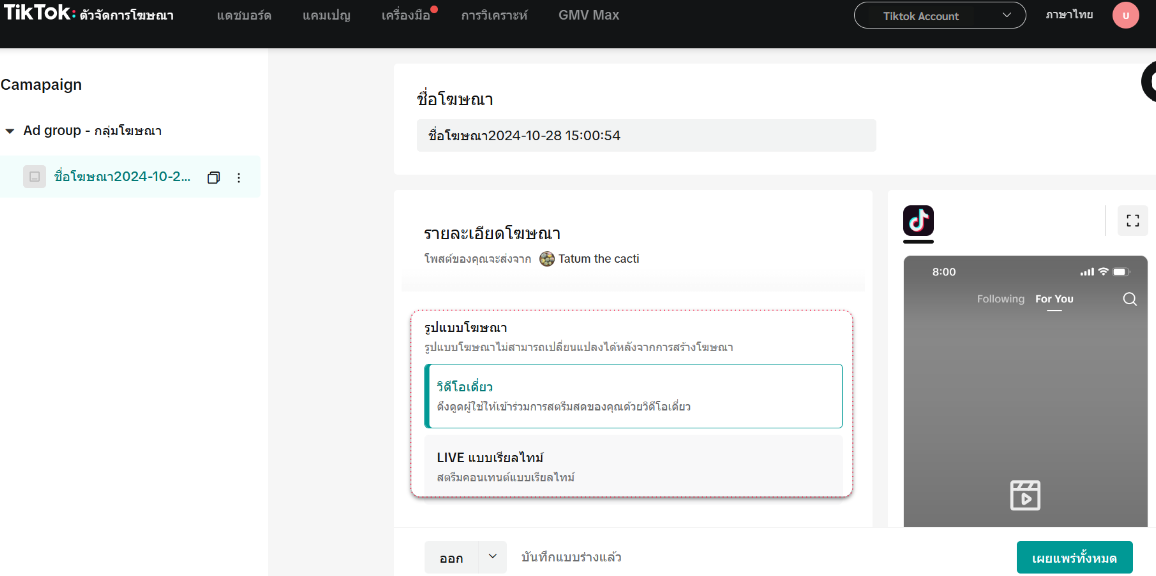Expand the arrow next to the ออก button
This screenshot has height=576, width=1156.
pyautogui.click(x=492, y=557)
